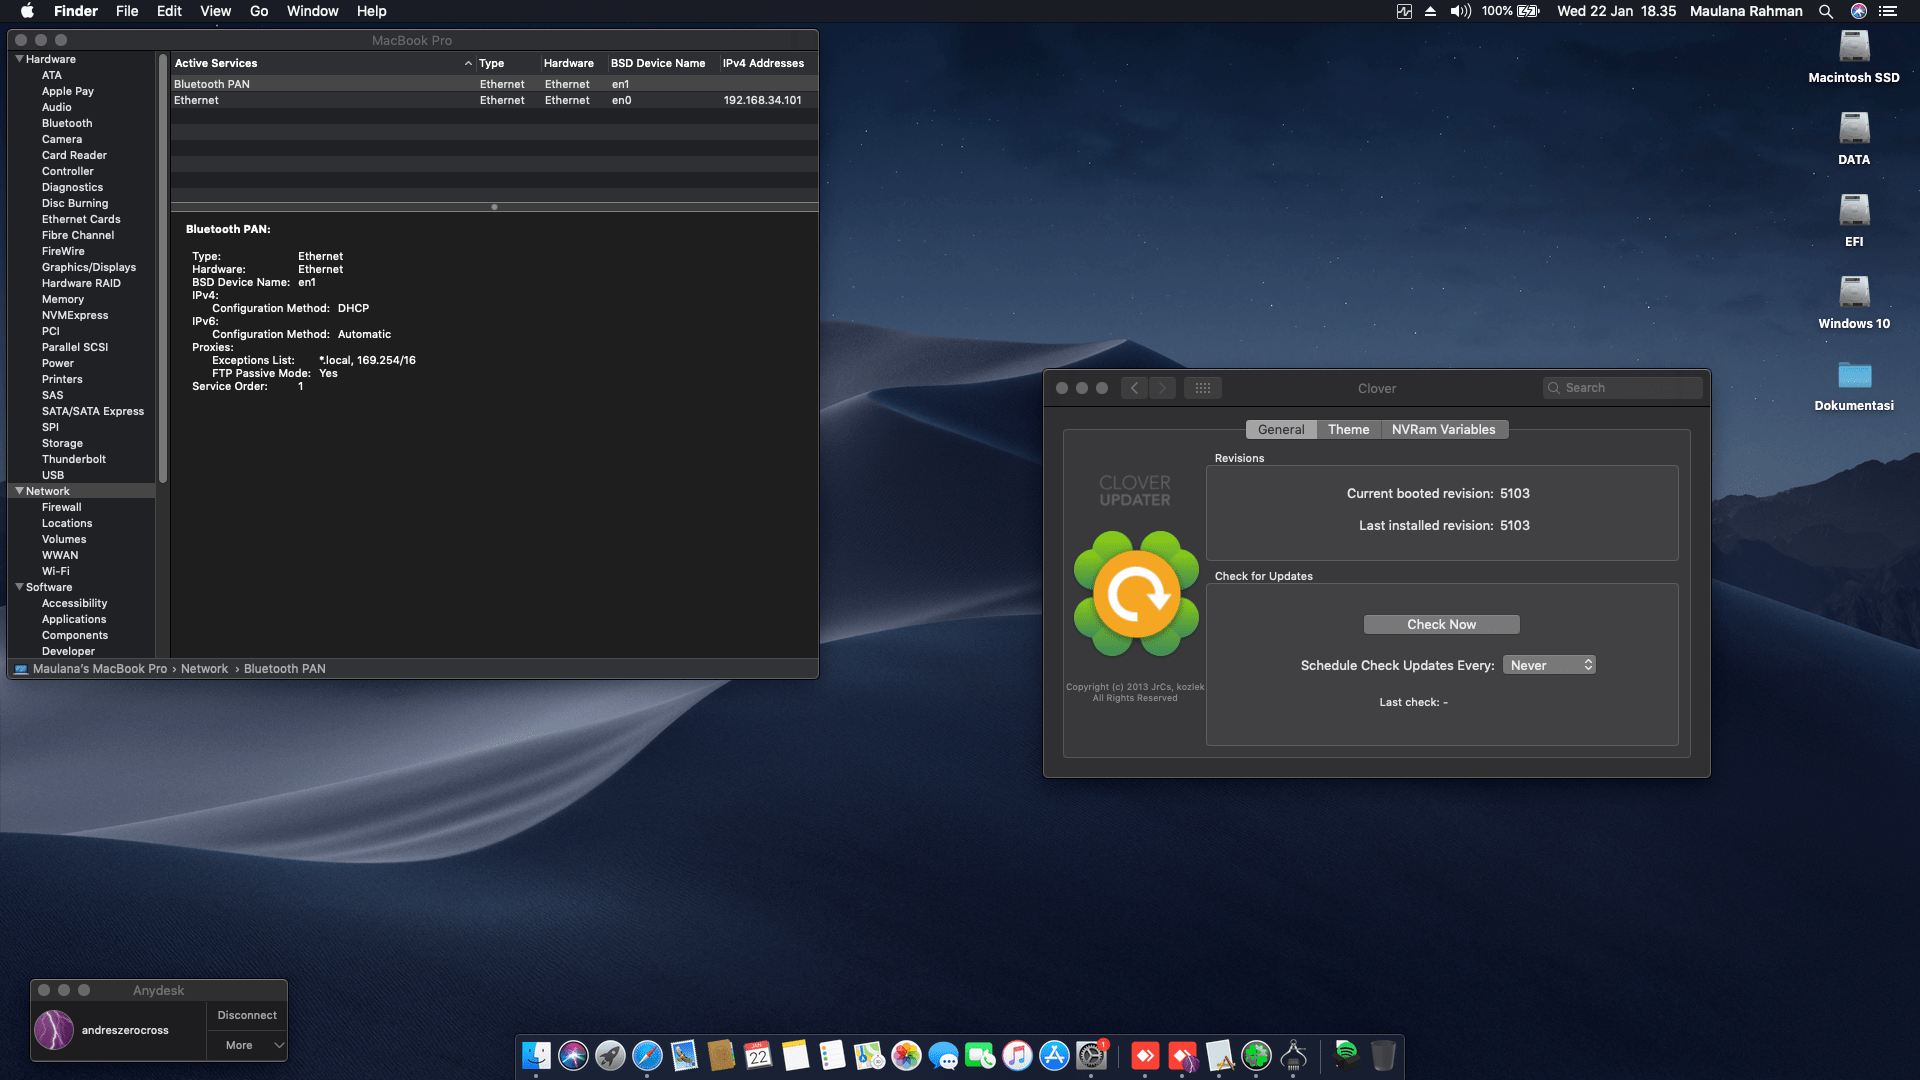Viewport: 1920px width, 1080px height.
Task: Collapse the Hardware section in sidebar
Action: tap(19, 59)
